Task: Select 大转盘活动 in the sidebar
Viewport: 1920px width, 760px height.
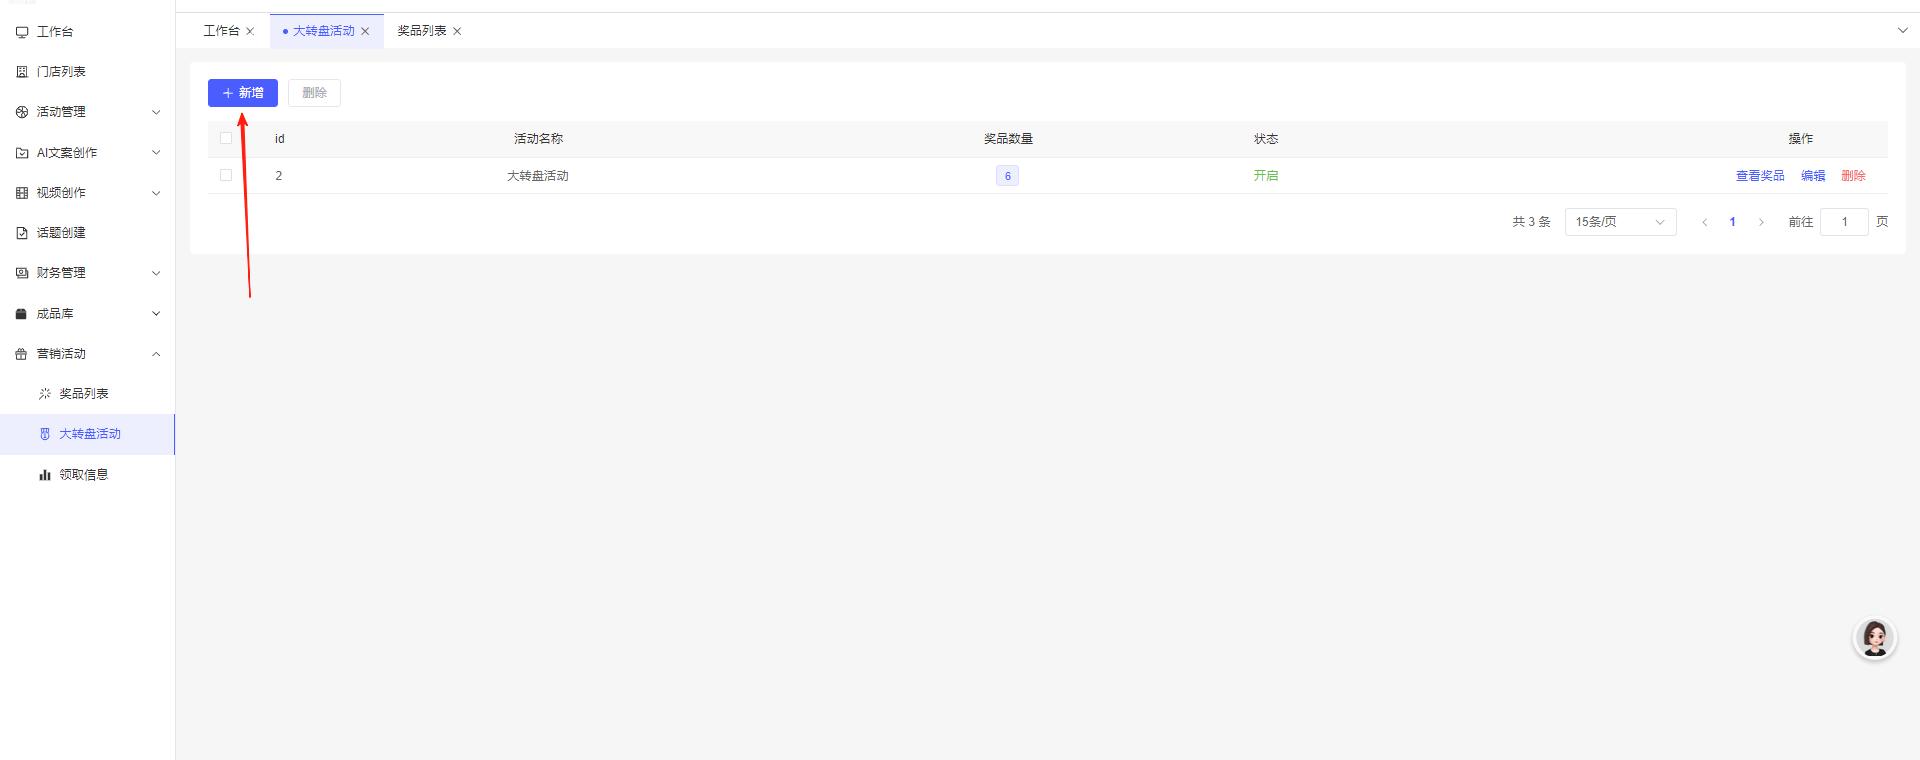Action: [90, 434]
